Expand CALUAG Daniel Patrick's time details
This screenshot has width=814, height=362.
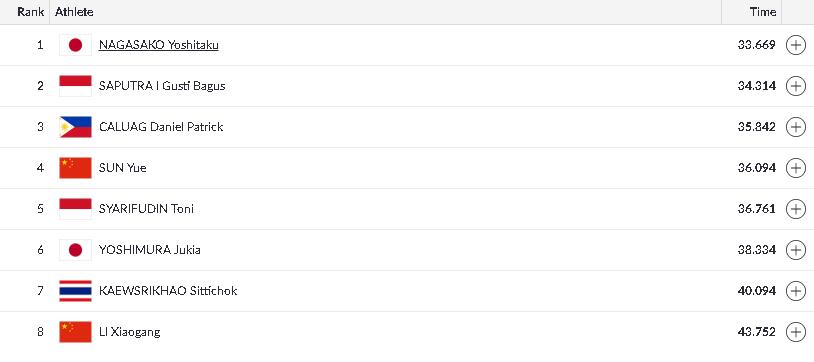[x=796, y=127]
